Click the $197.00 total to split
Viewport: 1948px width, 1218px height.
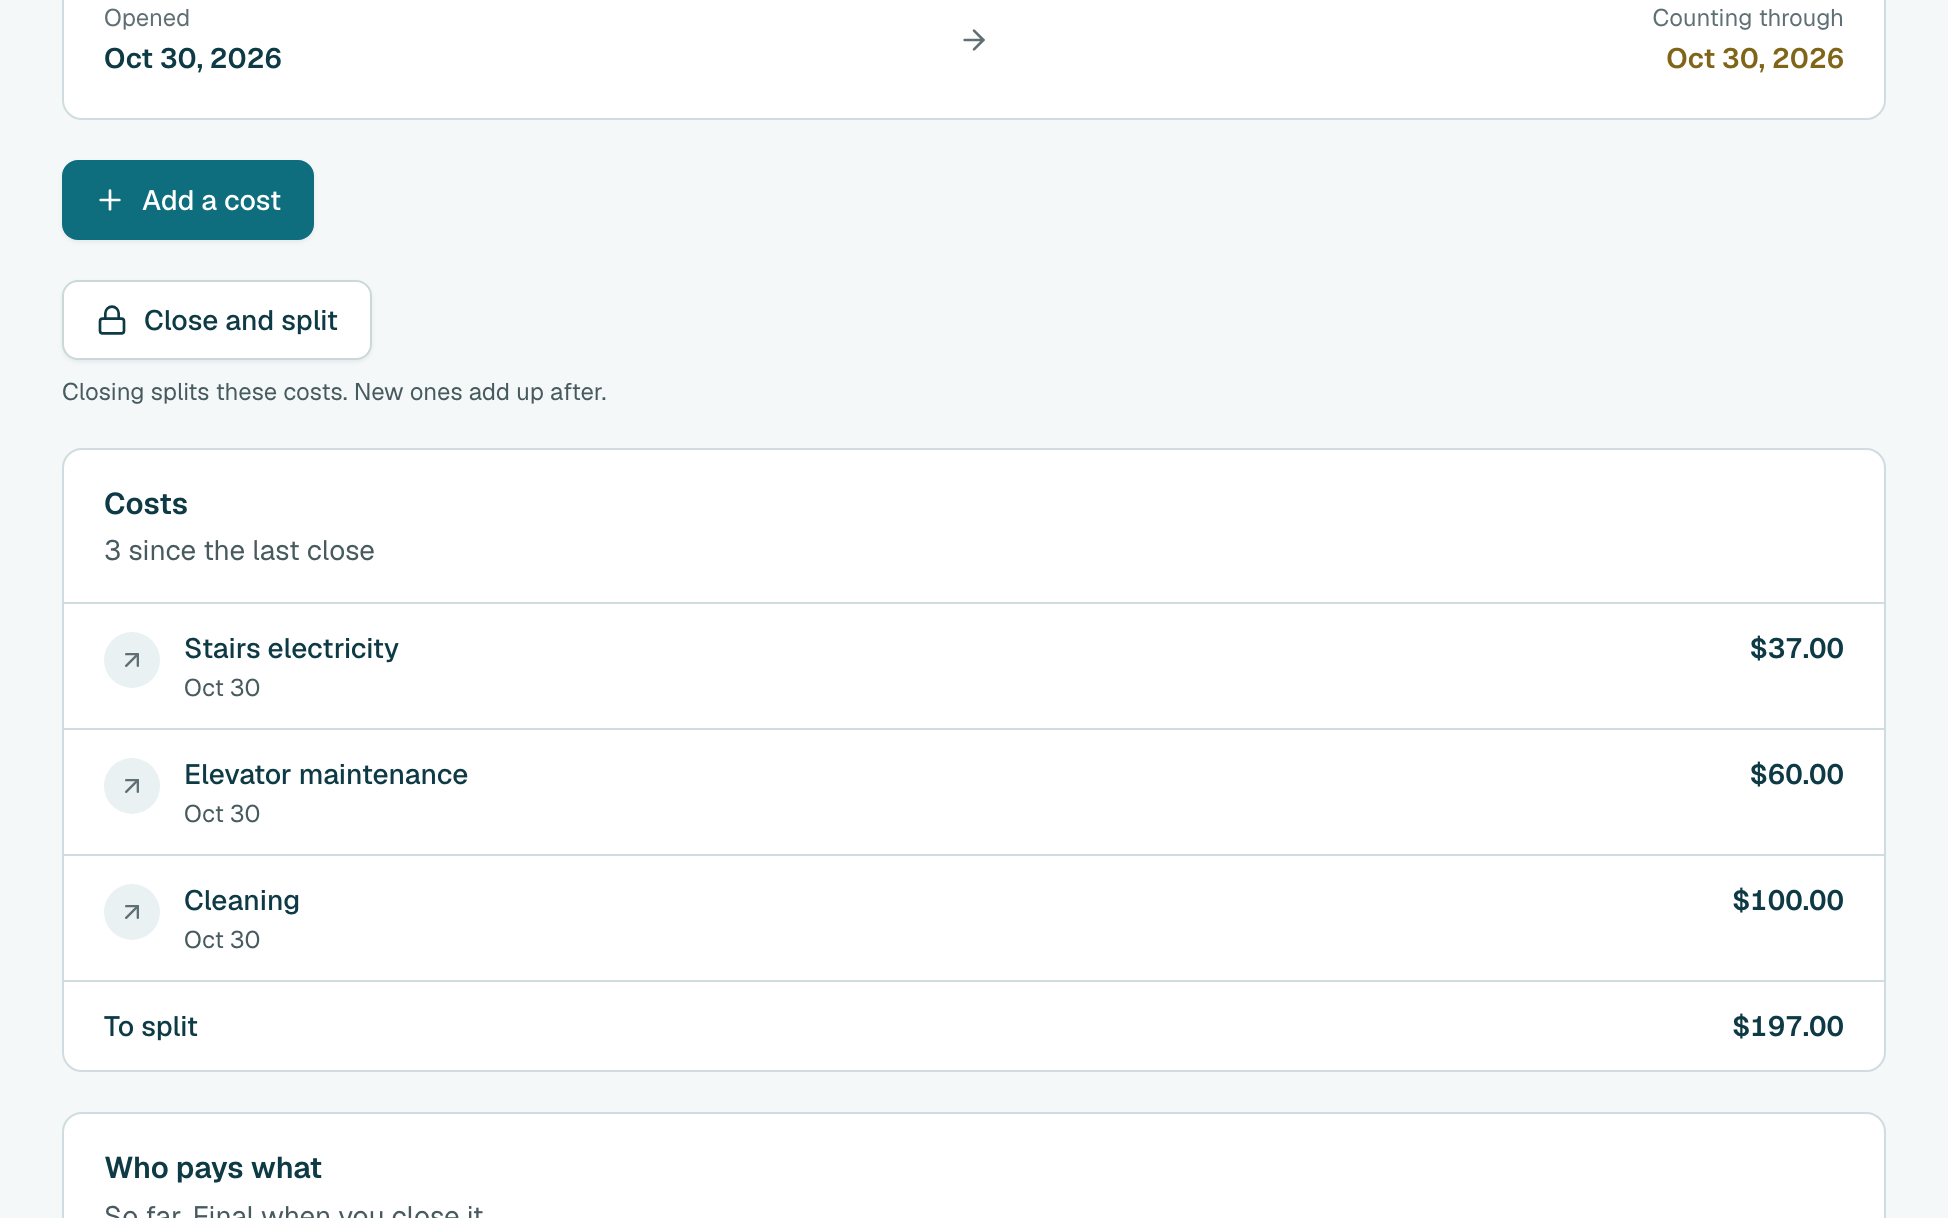1787,1026
